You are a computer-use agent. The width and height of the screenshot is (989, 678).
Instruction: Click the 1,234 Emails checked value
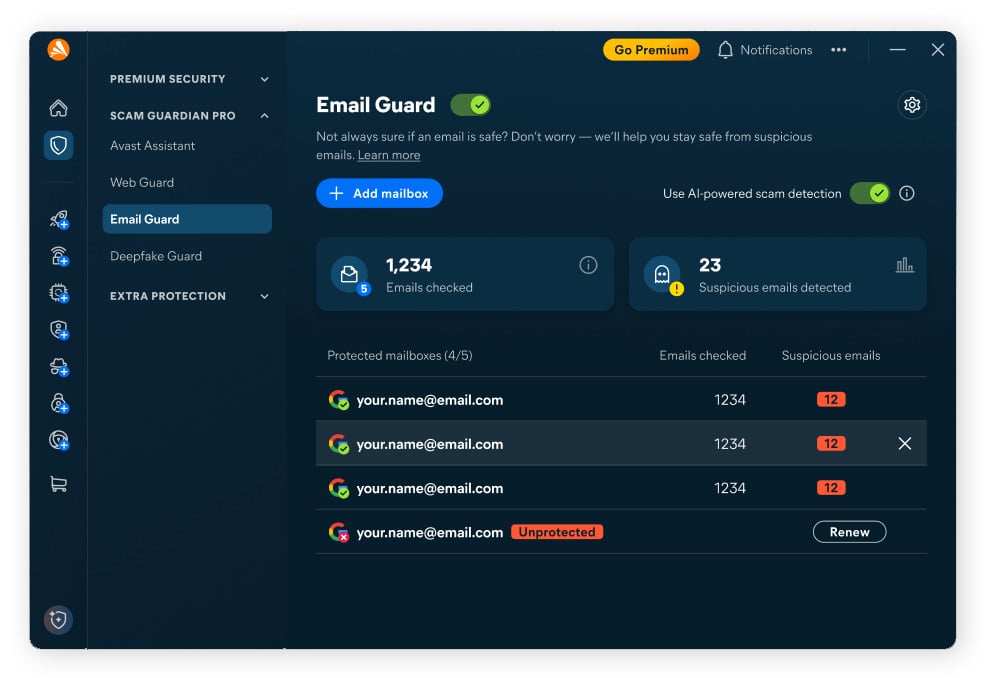(409, 265)
